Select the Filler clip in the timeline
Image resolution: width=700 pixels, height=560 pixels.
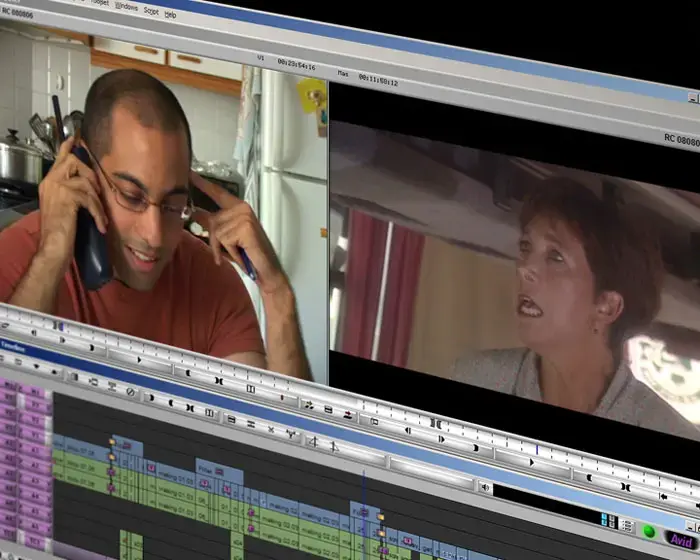pyautogui.click(x=219, y=470)
